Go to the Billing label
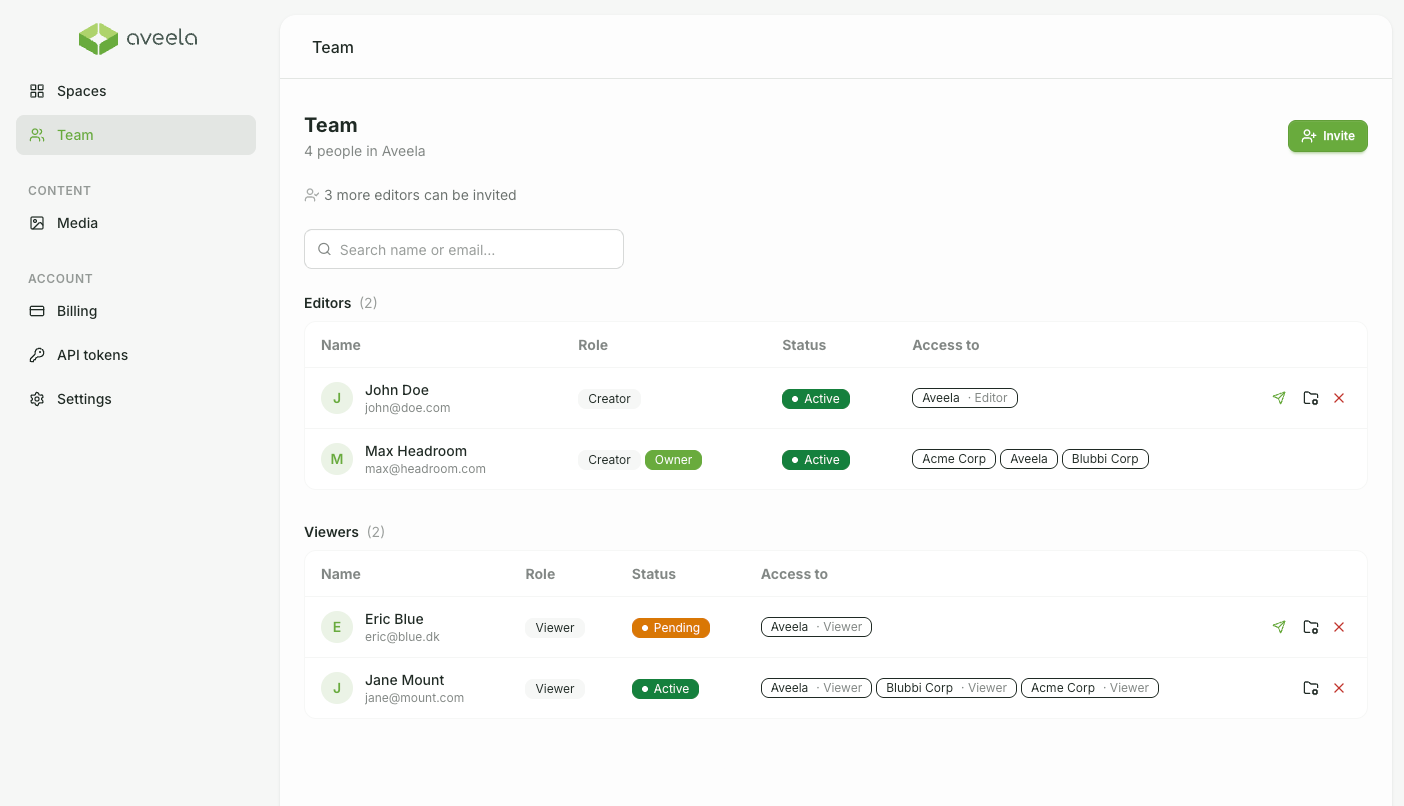This screenshot has width=1404, height=806. (x=77, y=311)
